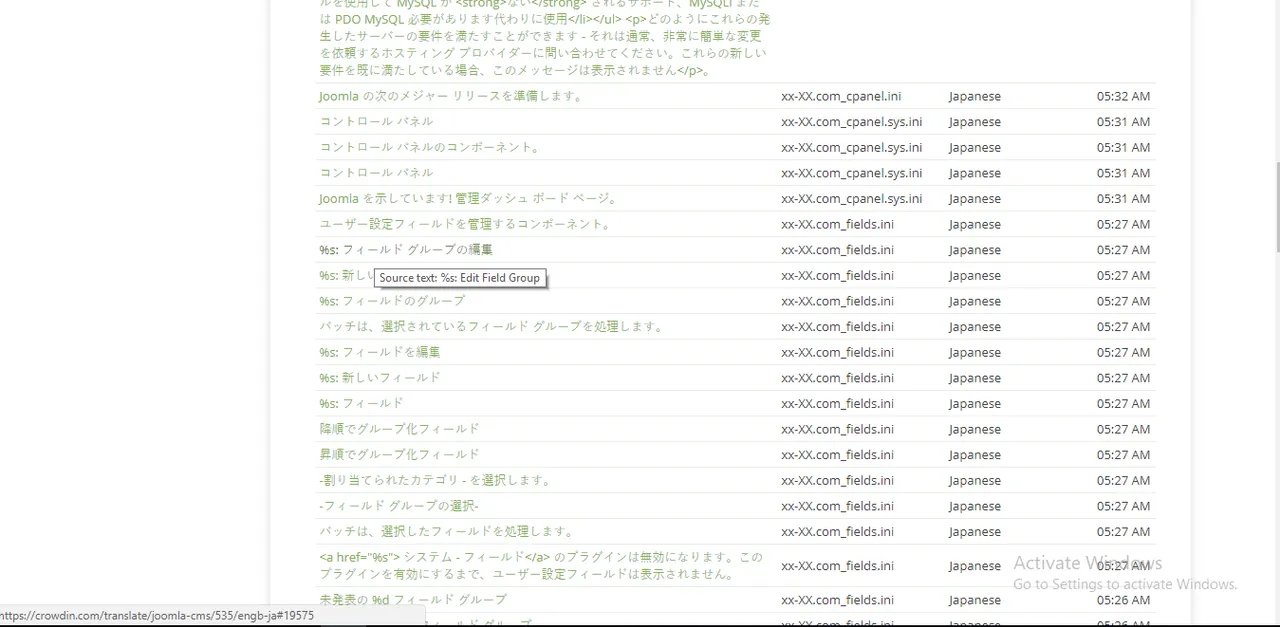Click xx-XX.com_fields.ini in '降順でグループ化フィールド' row
The height and width of the screenshot is (627, 1280).
coord(838,429)
